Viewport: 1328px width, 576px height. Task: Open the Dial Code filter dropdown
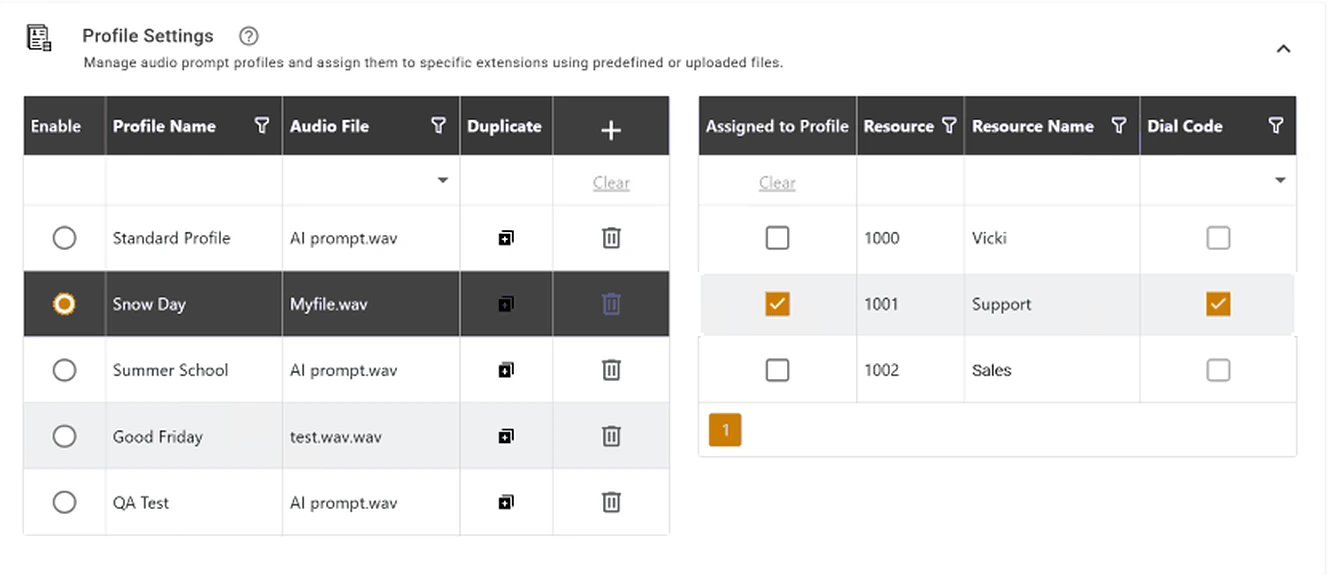click(1280, 181)
